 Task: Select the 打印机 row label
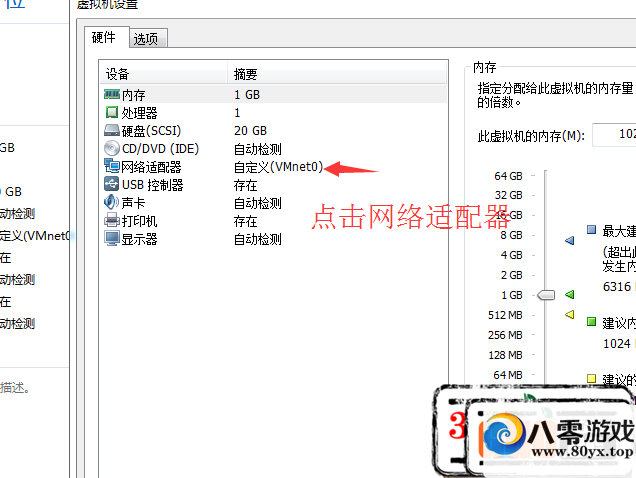coord(140,221)
